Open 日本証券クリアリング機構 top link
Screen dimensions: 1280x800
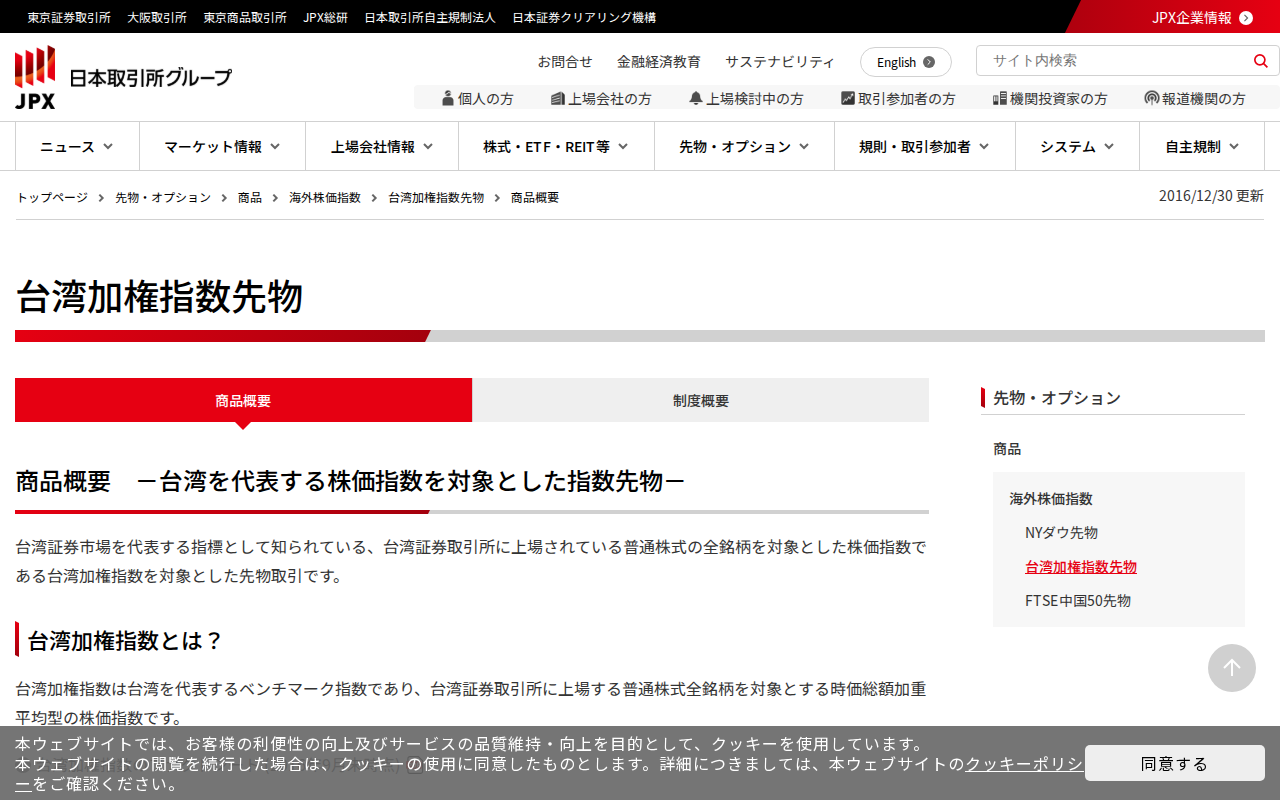pos(584,17)
